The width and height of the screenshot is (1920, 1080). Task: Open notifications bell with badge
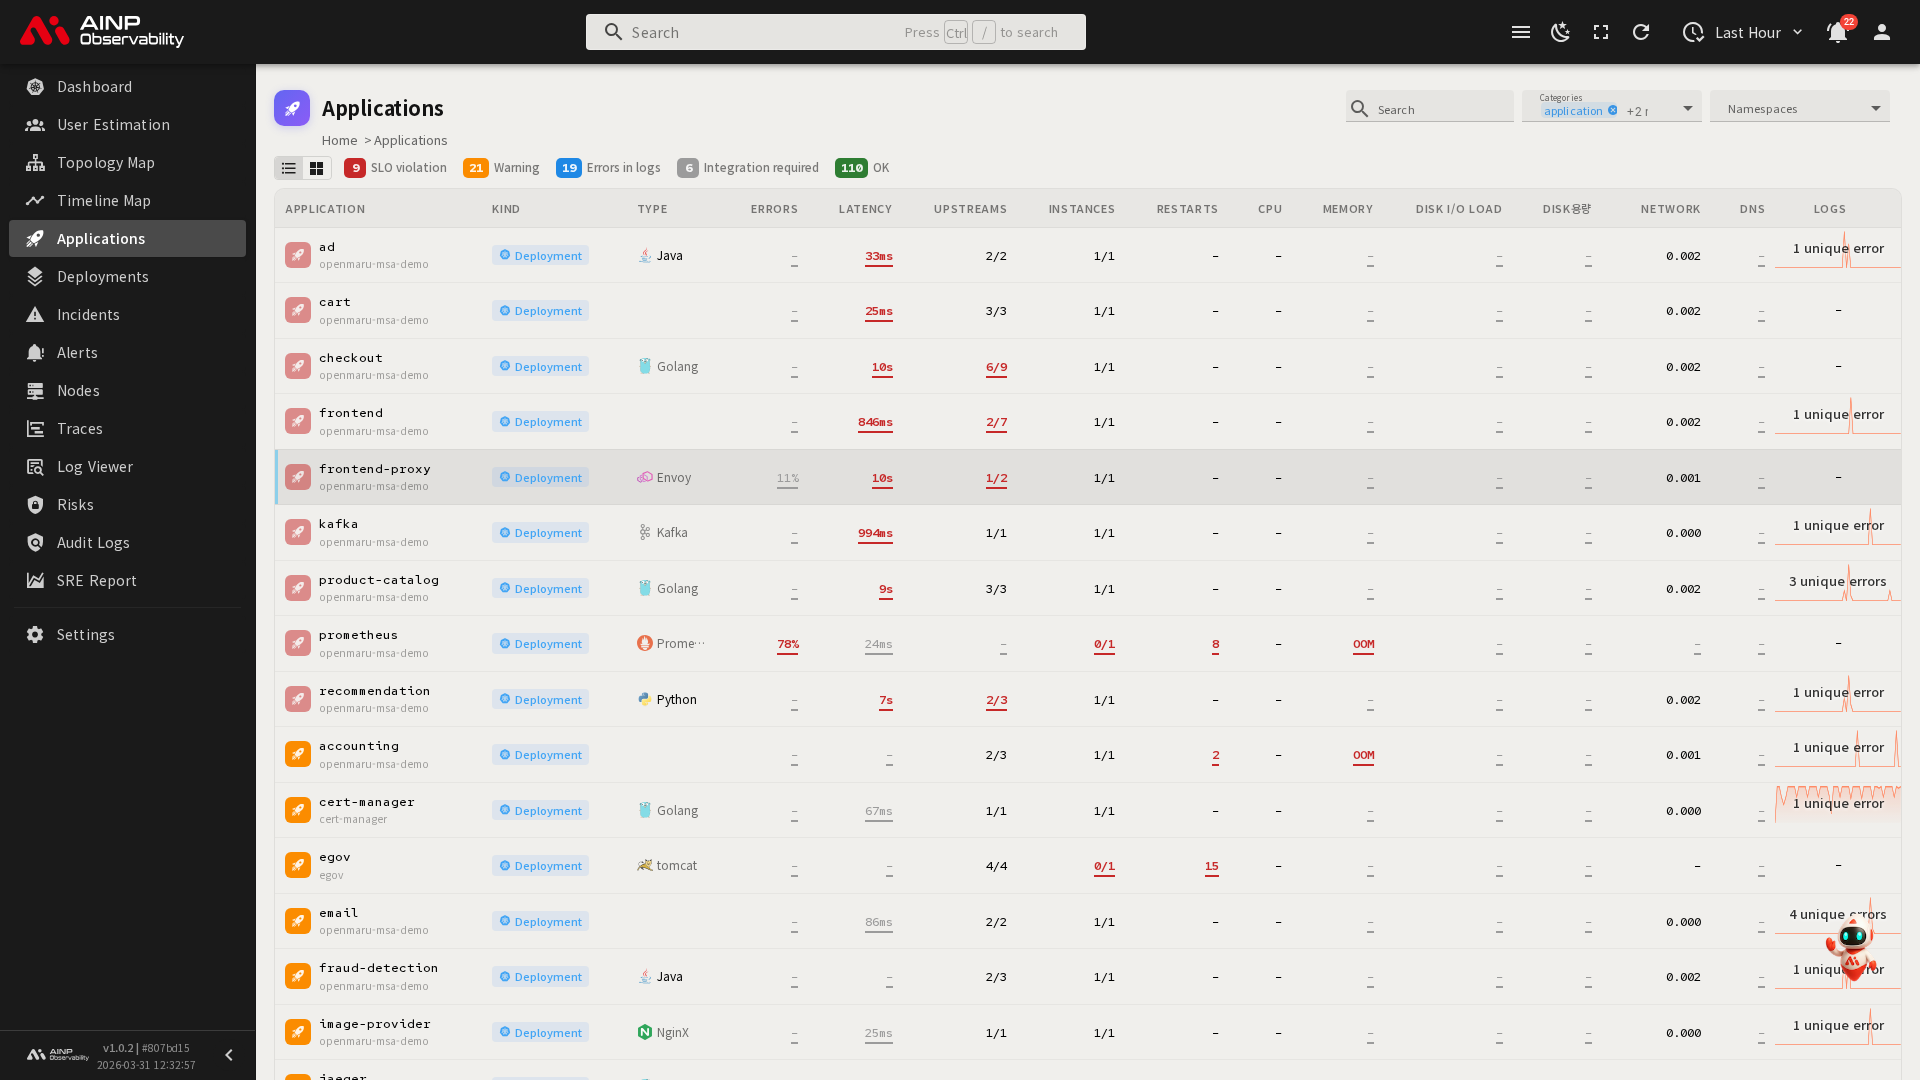1837,32
